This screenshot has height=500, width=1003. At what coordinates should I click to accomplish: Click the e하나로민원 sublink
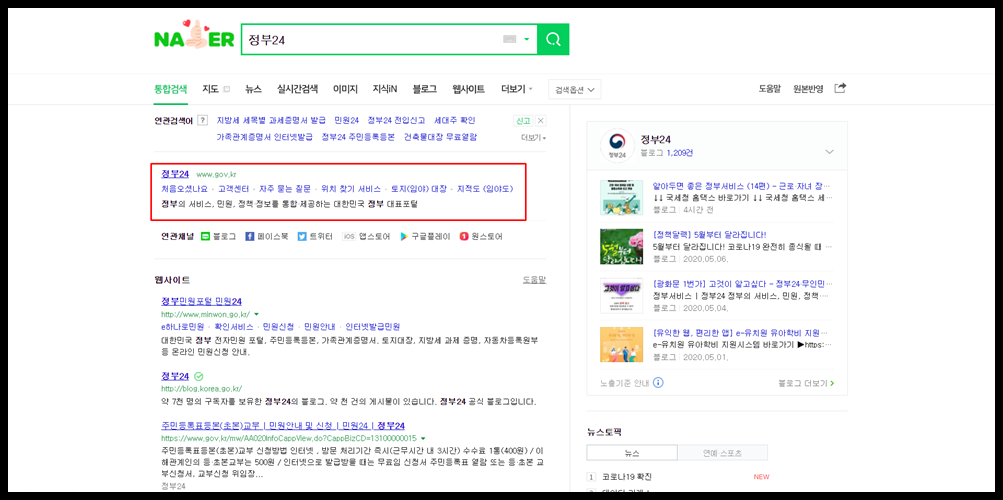pos(182,326)
